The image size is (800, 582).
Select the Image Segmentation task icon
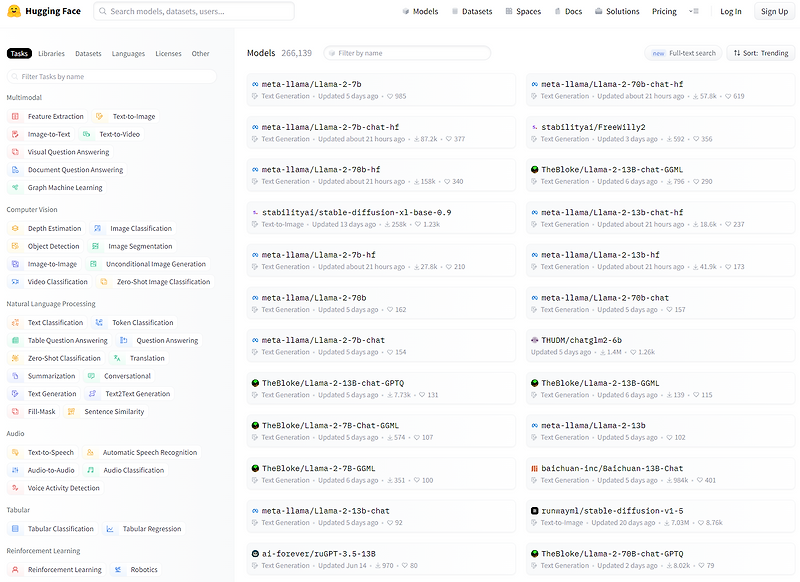[x=95, y=246]
